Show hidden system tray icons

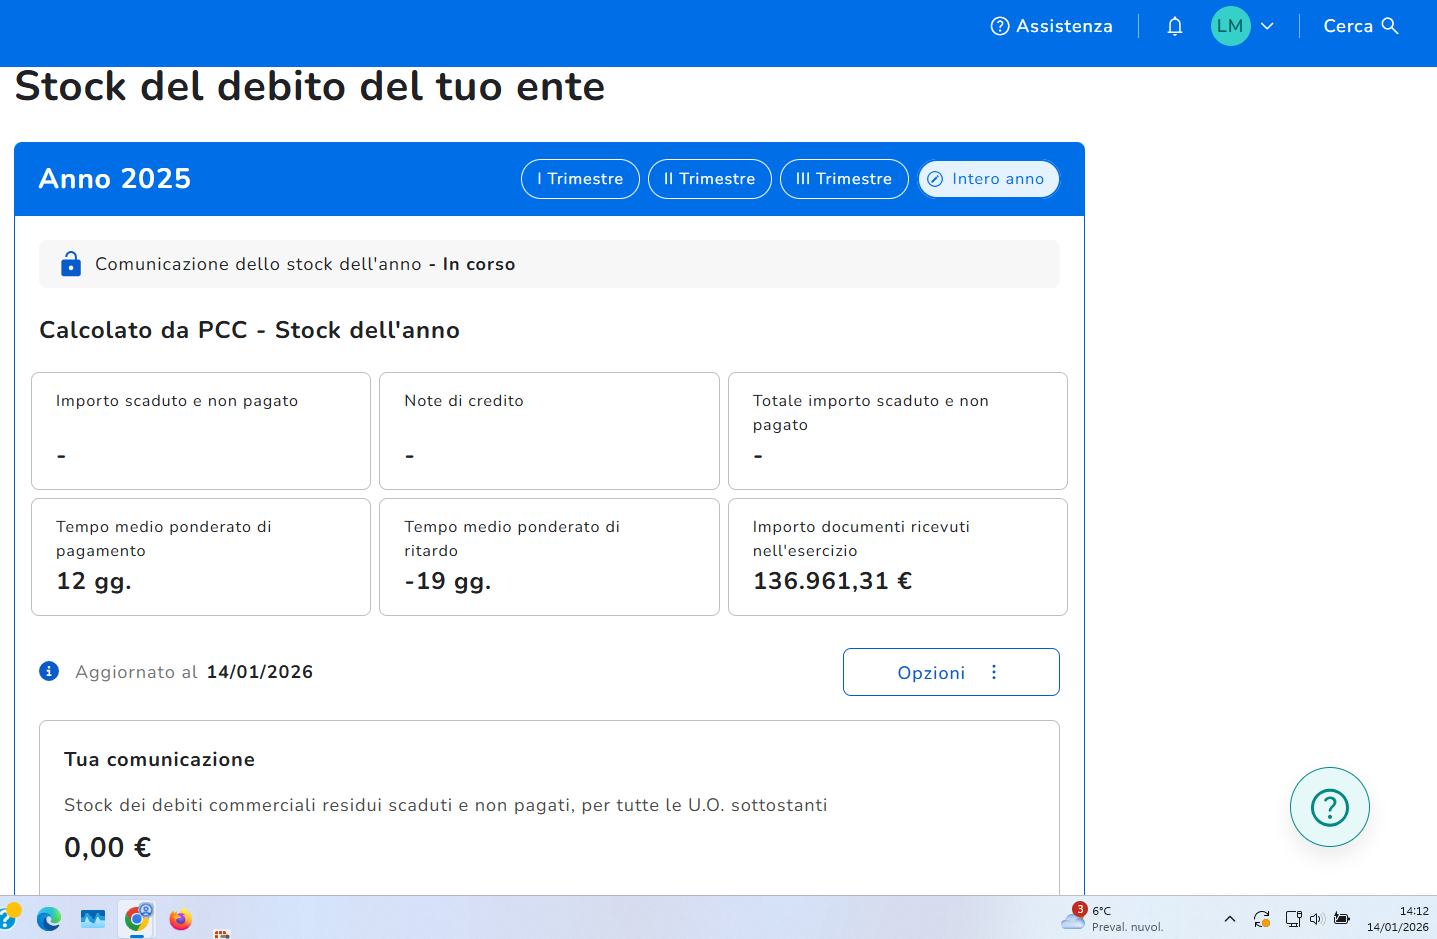click(1230, 919)
